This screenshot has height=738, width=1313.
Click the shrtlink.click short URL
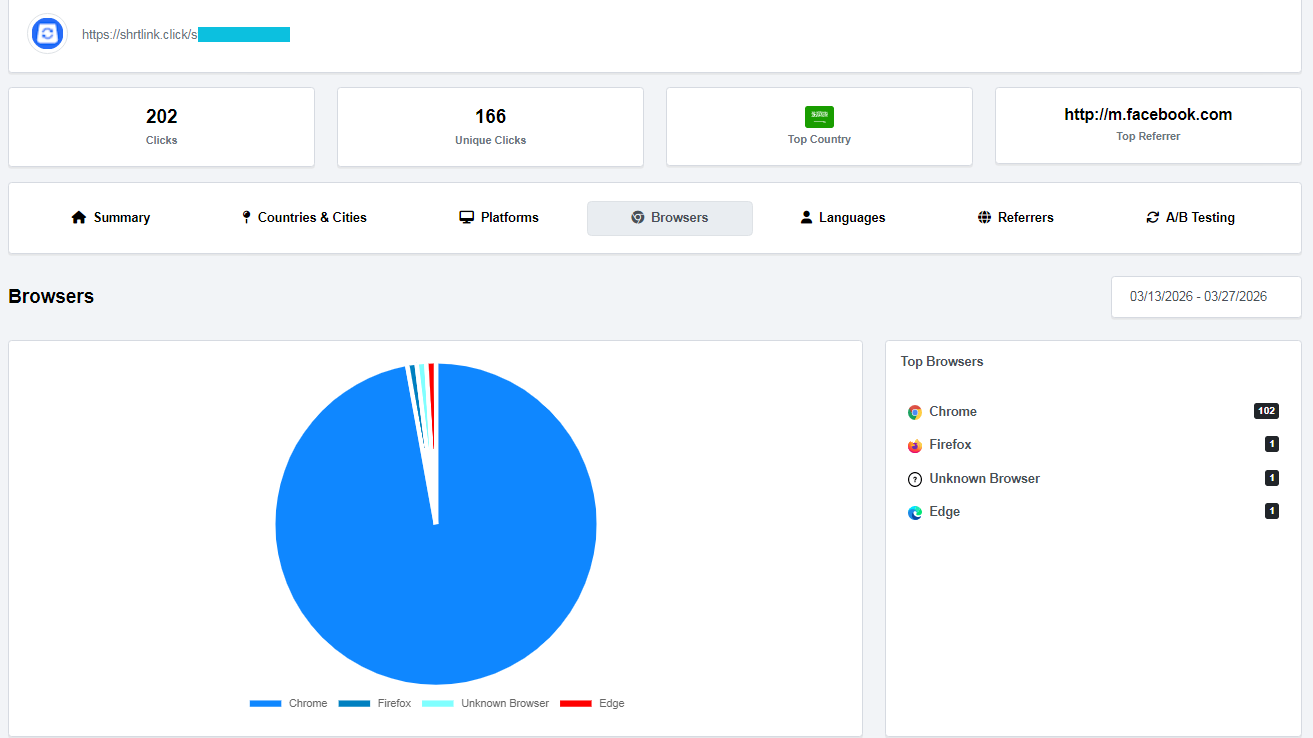185,34
